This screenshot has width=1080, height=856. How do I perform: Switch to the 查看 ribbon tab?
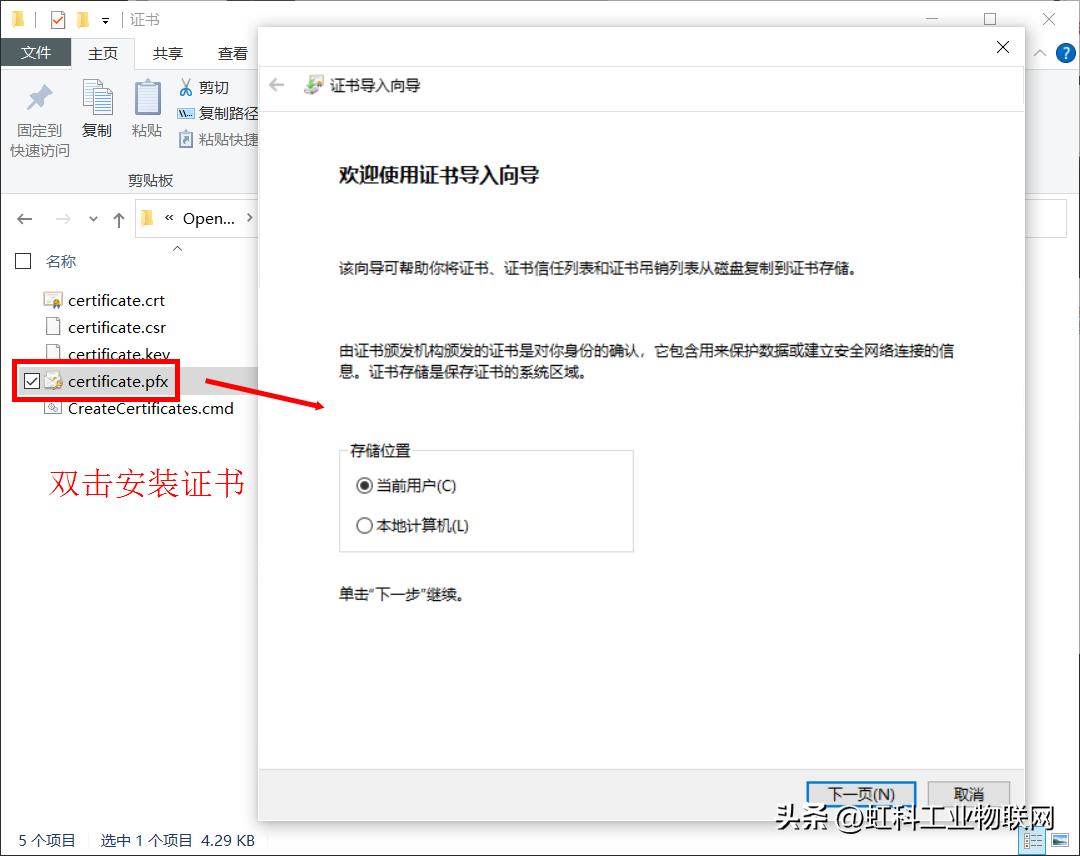(x=232, y=53)
